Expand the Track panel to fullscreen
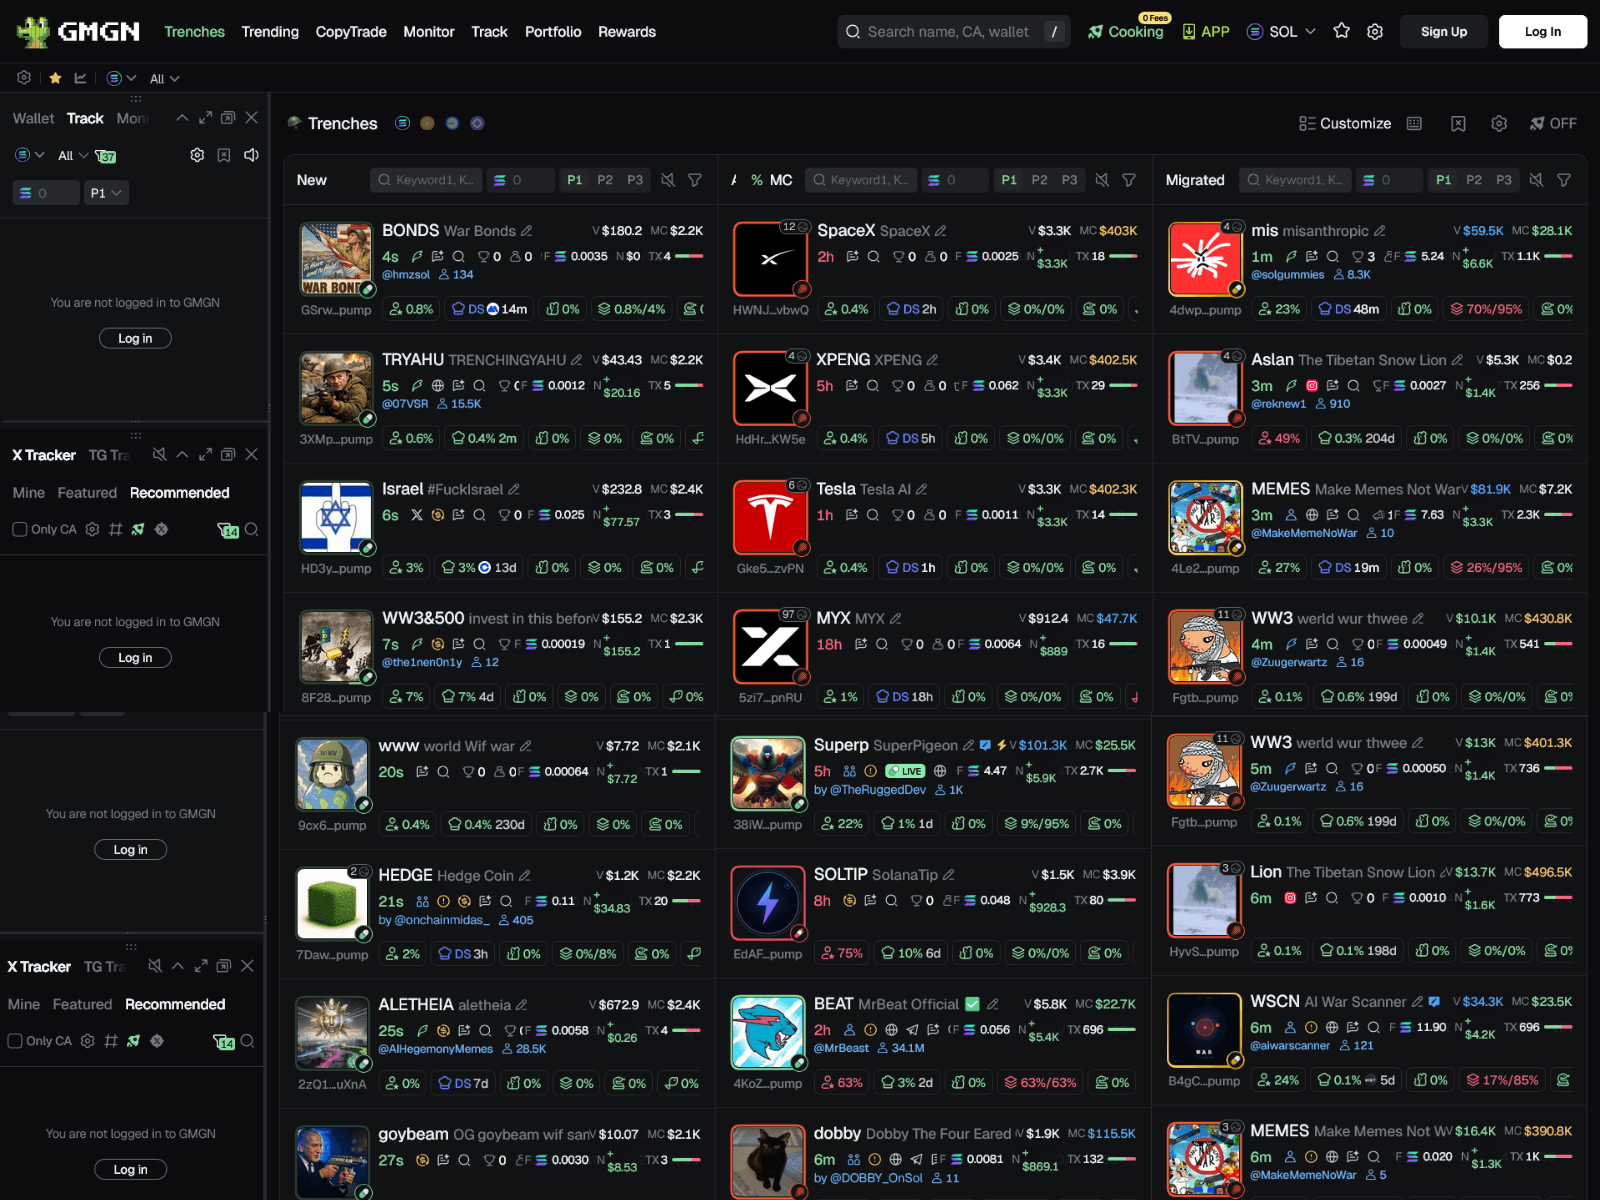Image resolution: width=1600 pixels, height=1200 pixels. coord(205,118)
